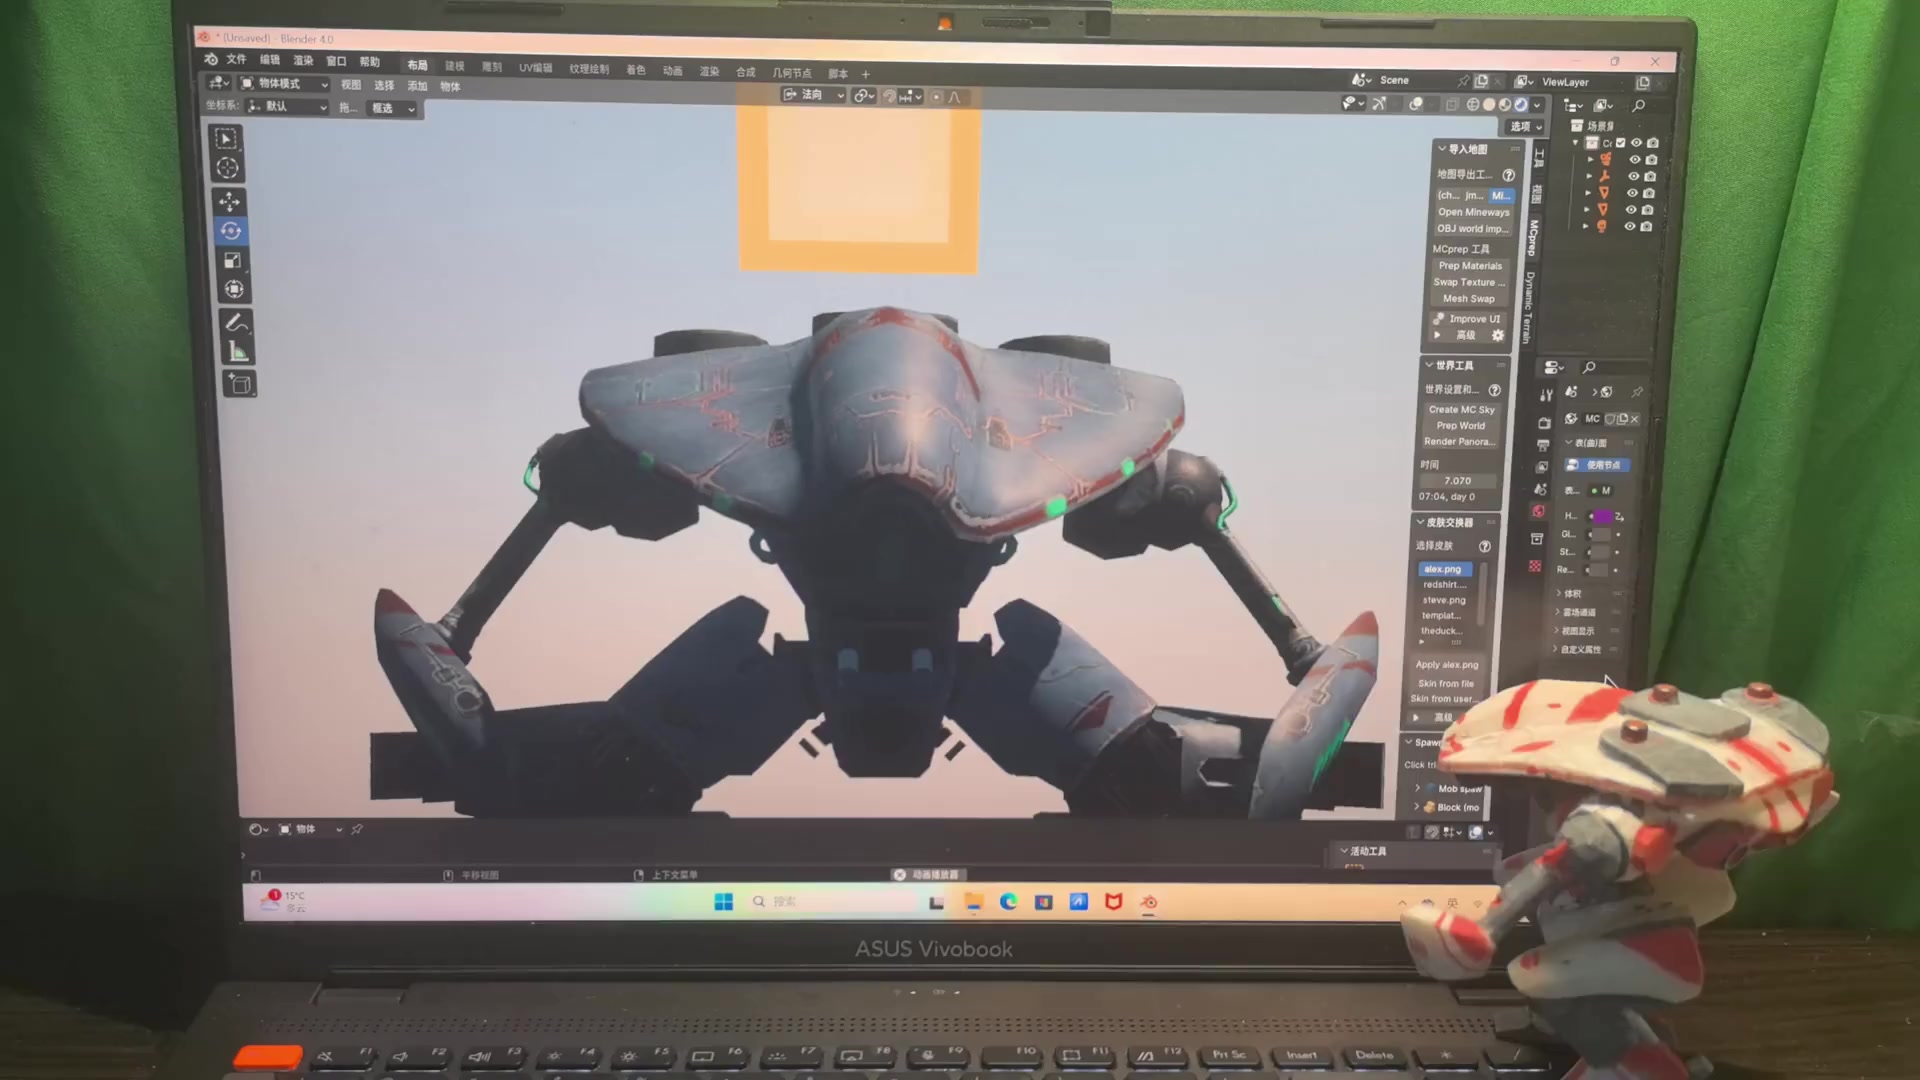The height and width of the screenshot is (1080, 1920).
Task: Select the Move tool in toolbar
Action: (x=229, y=201)
